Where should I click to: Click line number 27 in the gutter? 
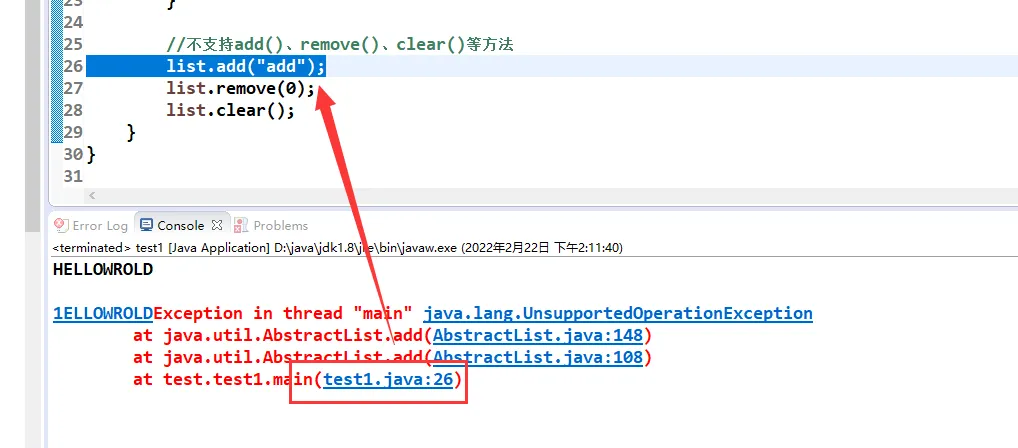pos(74,88)
